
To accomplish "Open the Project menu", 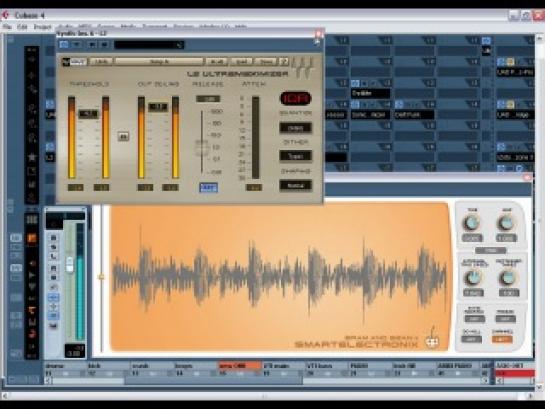I will pos(42,27).
